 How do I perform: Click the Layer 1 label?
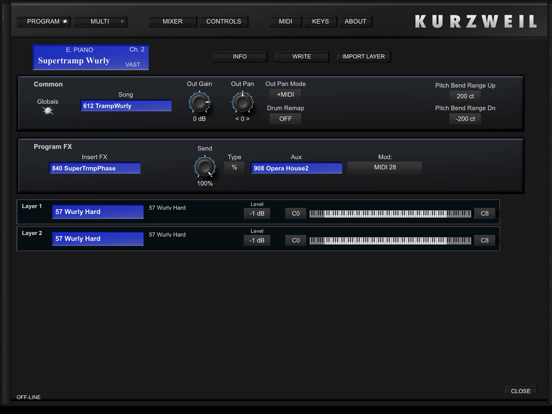coord(32,206)
